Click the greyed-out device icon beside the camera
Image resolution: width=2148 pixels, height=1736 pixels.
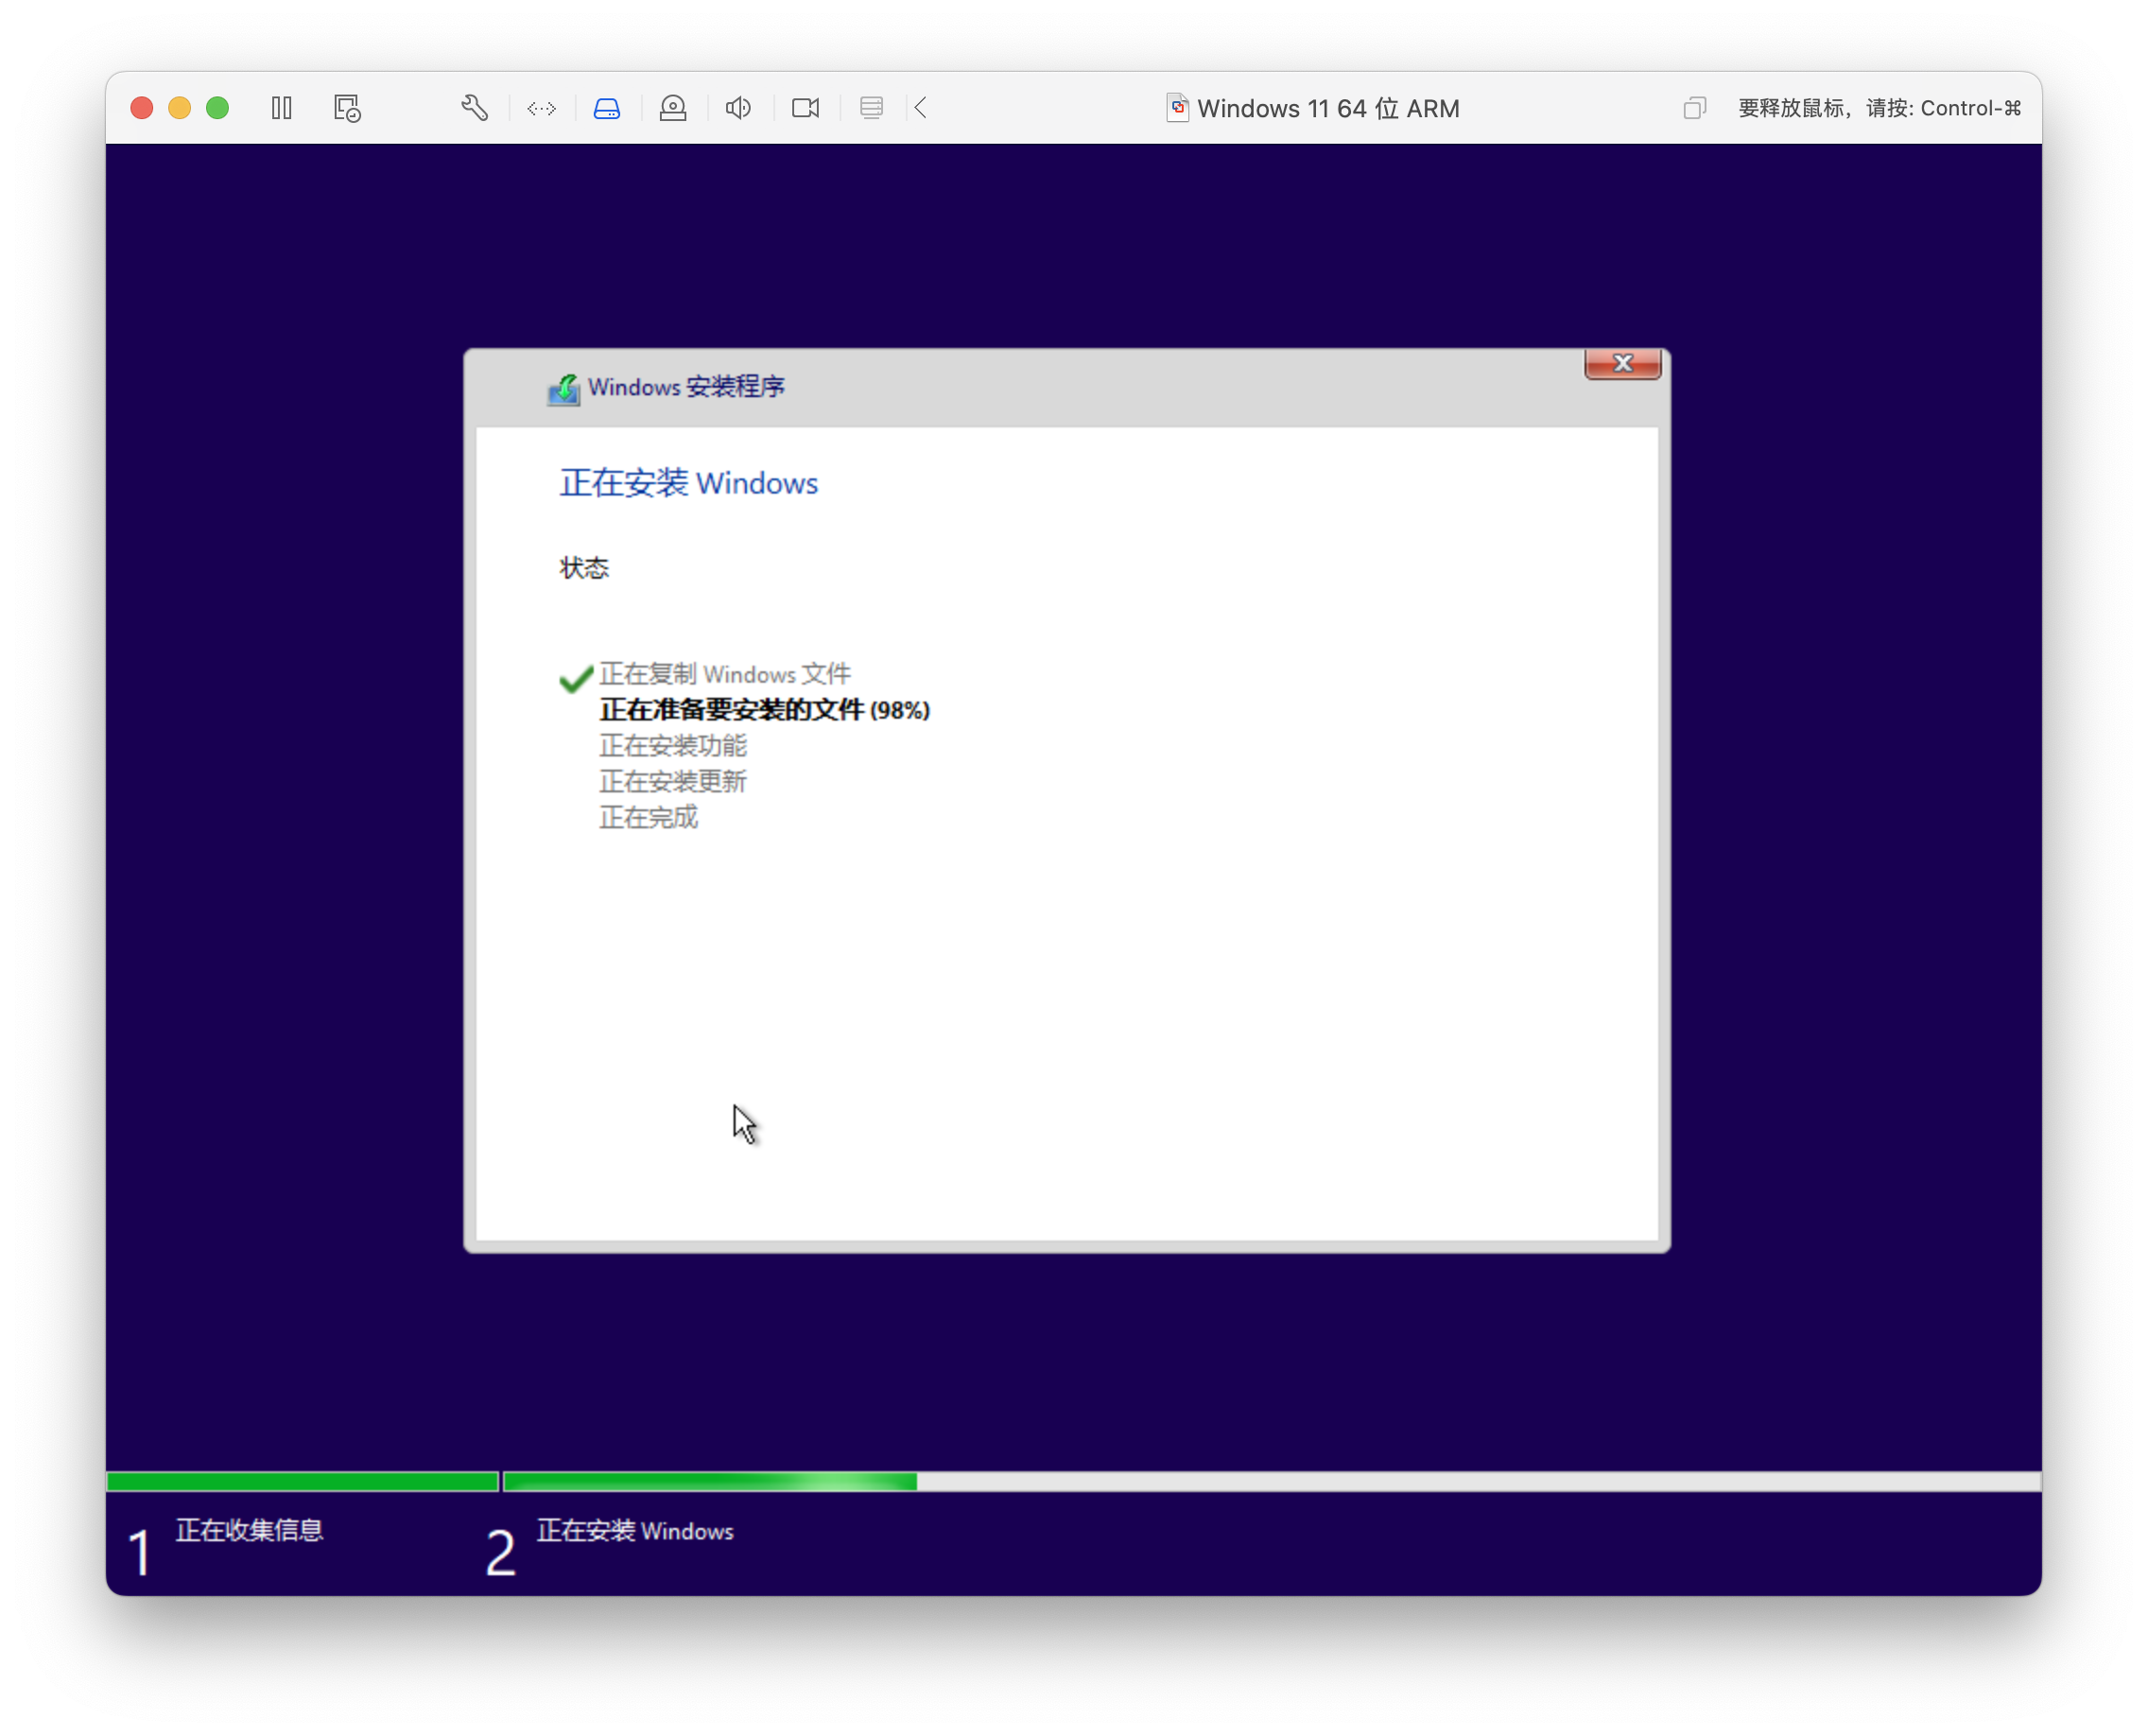[871, 108]
